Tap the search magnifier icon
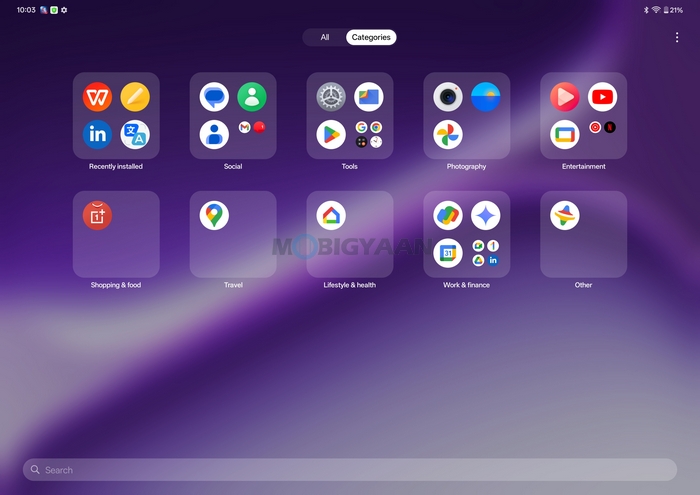The height and width of the screenshot is (495, 700). 35,470
